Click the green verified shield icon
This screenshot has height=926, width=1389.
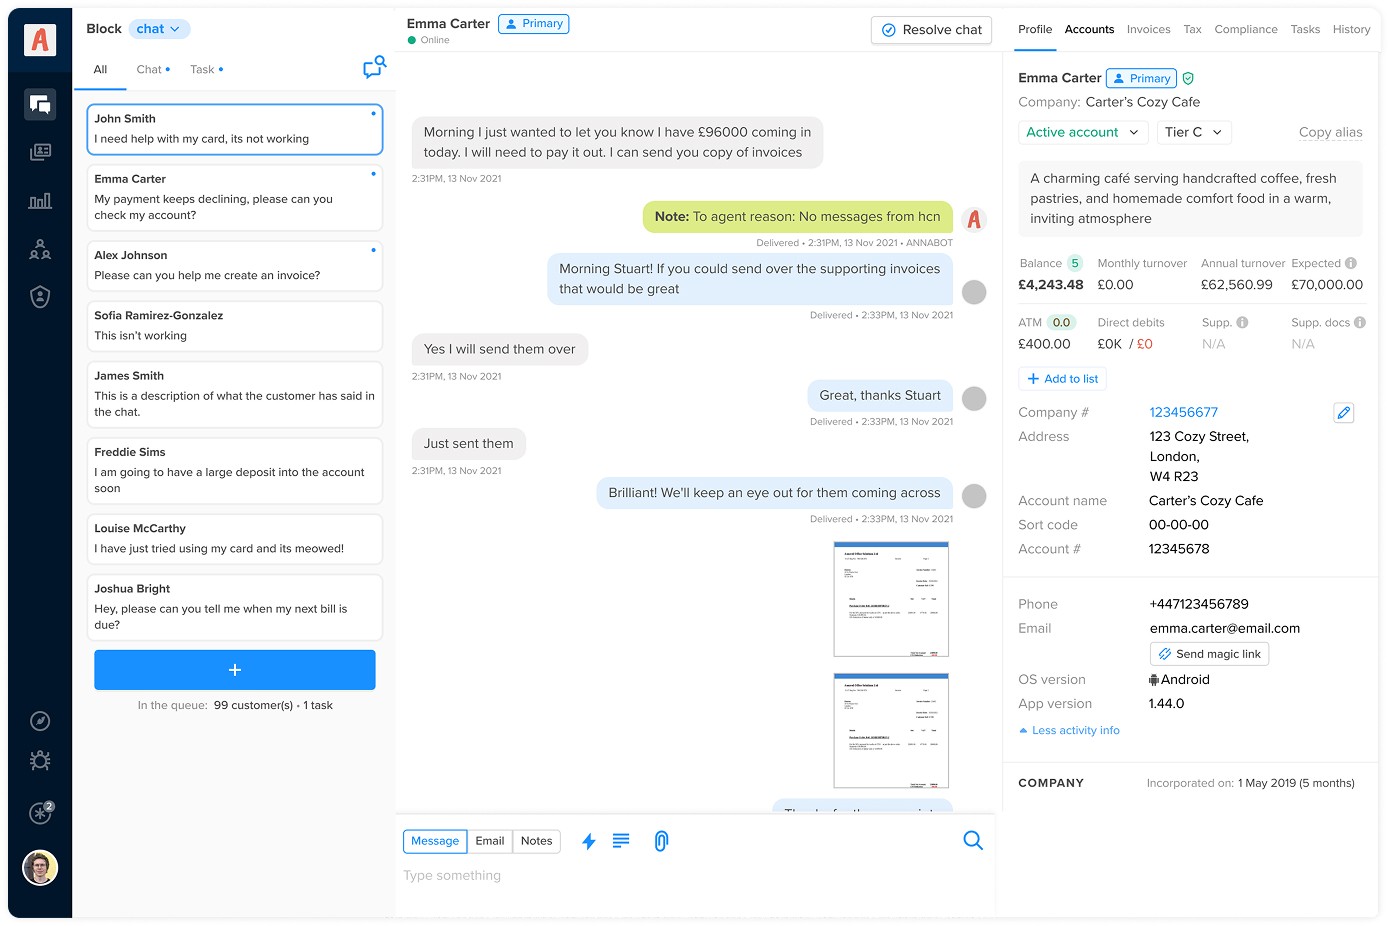pyautogui.click(x=1188, y=78)
